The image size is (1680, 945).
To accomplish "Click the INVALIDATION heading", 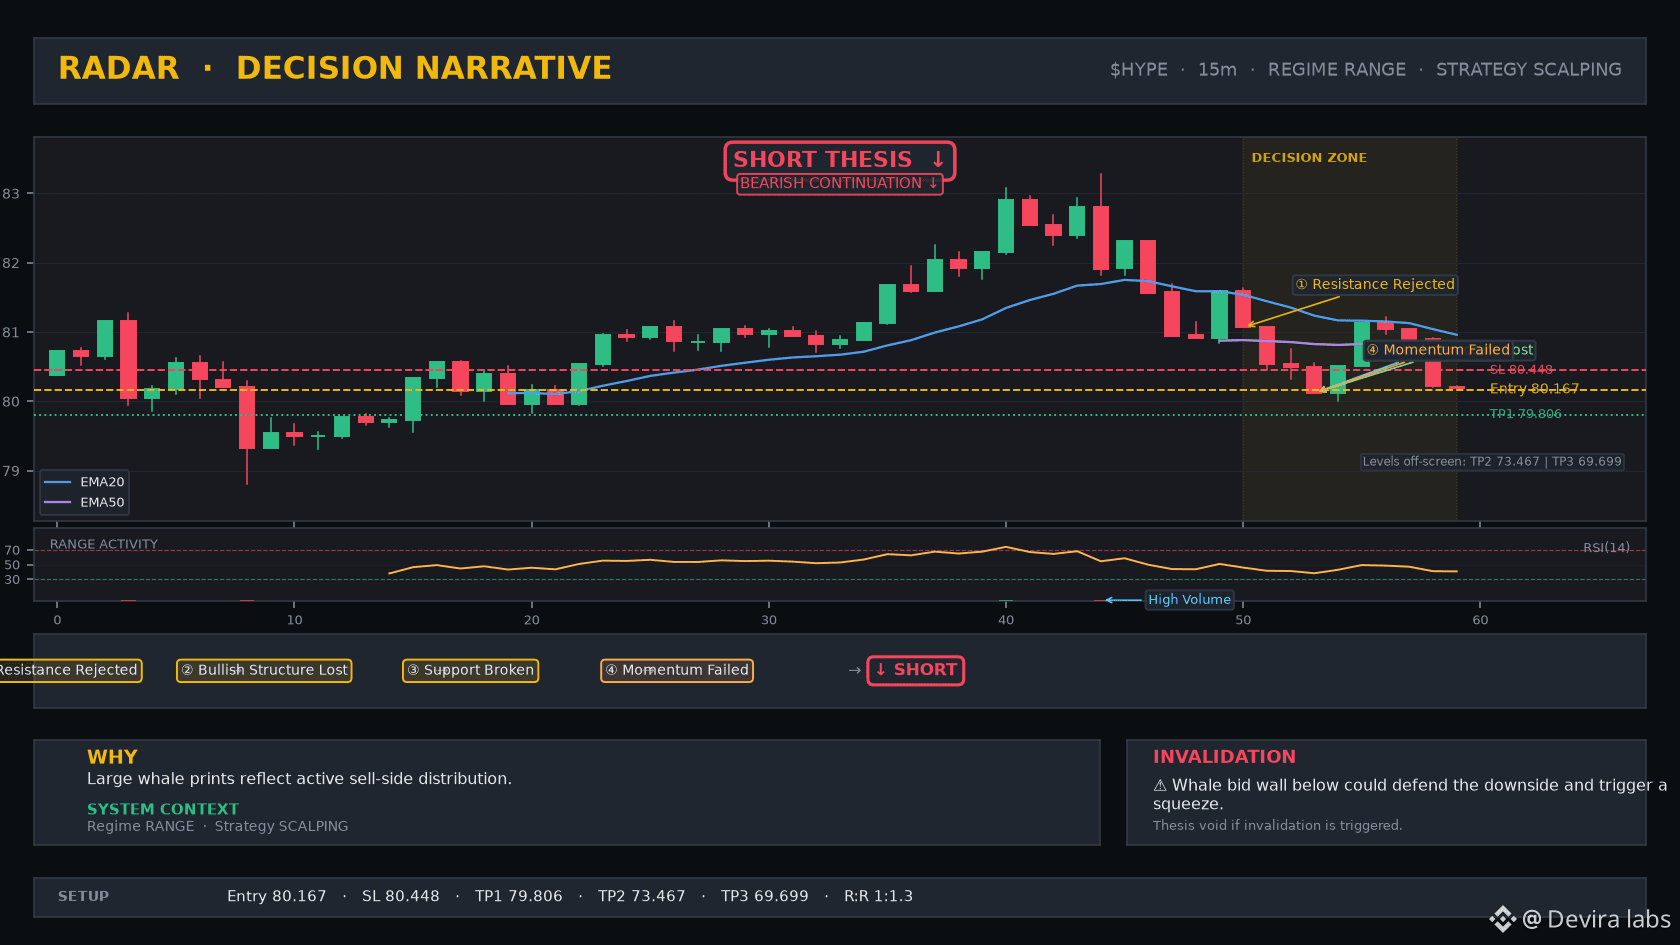I will [x=1224, y=757].
